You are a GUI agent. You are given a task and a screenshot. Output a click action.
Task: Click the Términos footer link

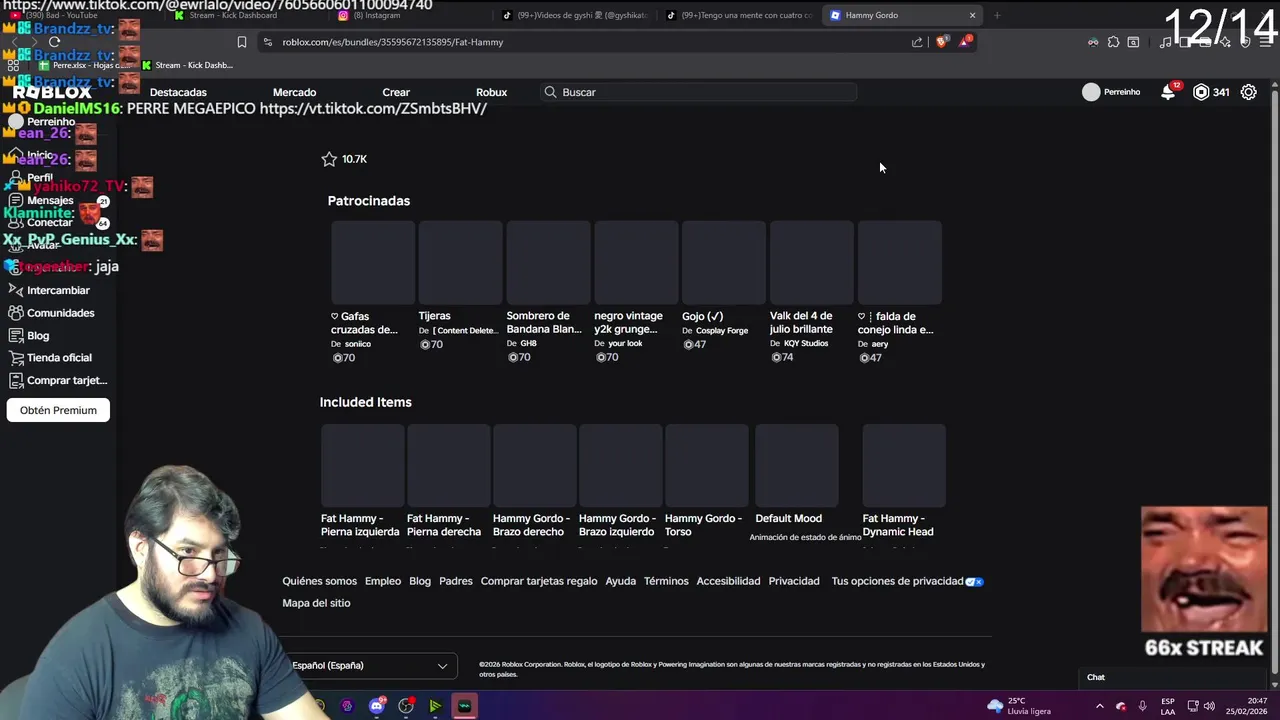666,581
